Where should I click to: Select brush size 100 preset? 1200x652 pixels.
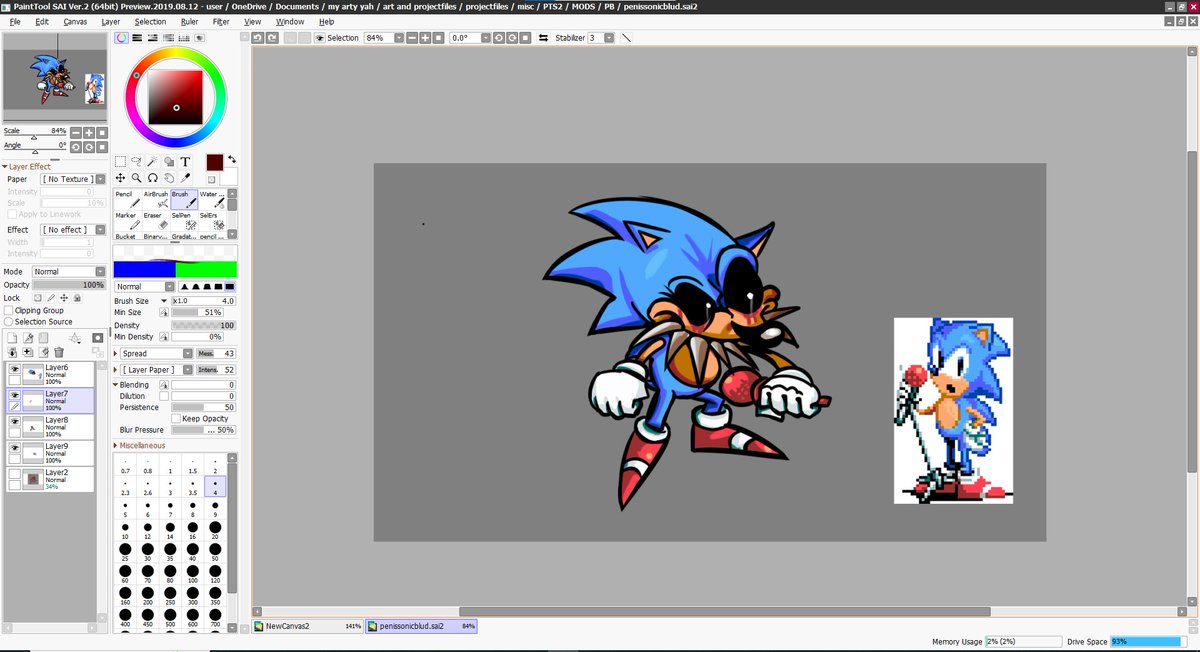193,574
